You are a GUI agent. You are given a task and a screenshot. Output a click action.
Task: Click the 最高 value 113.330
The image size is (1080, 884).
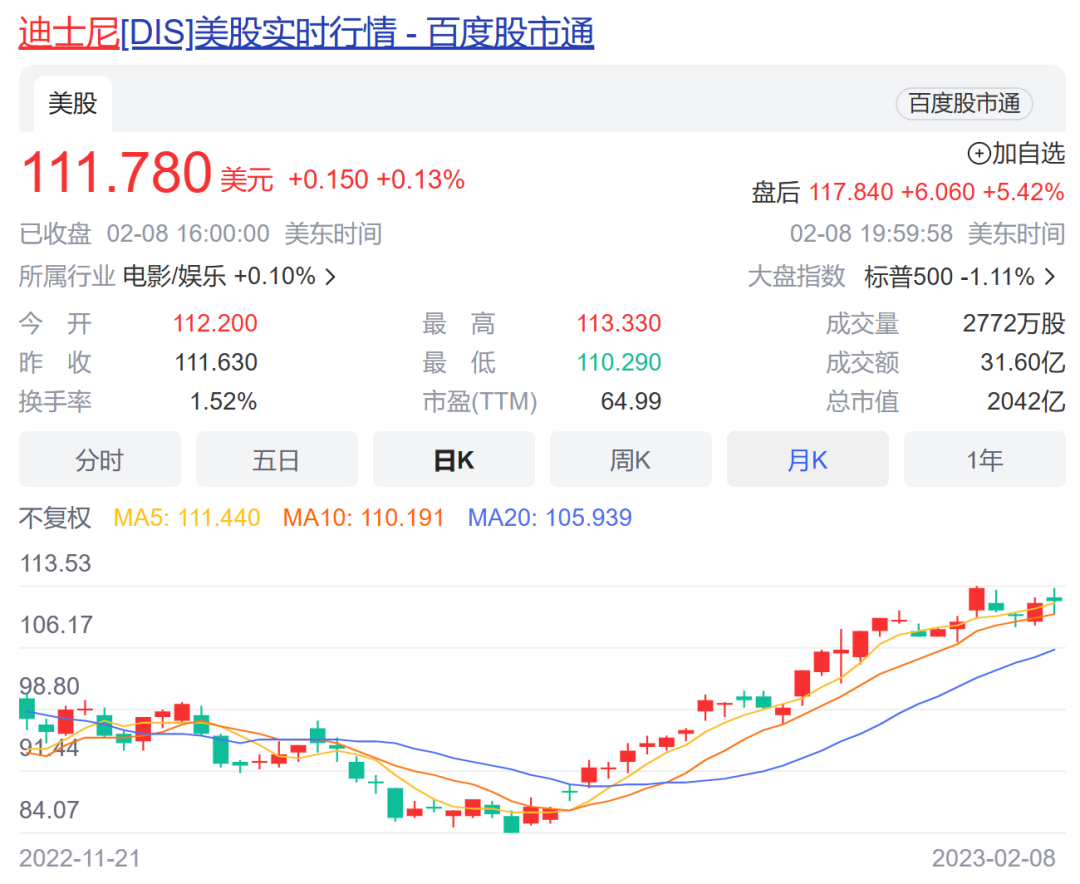(619, 323)
